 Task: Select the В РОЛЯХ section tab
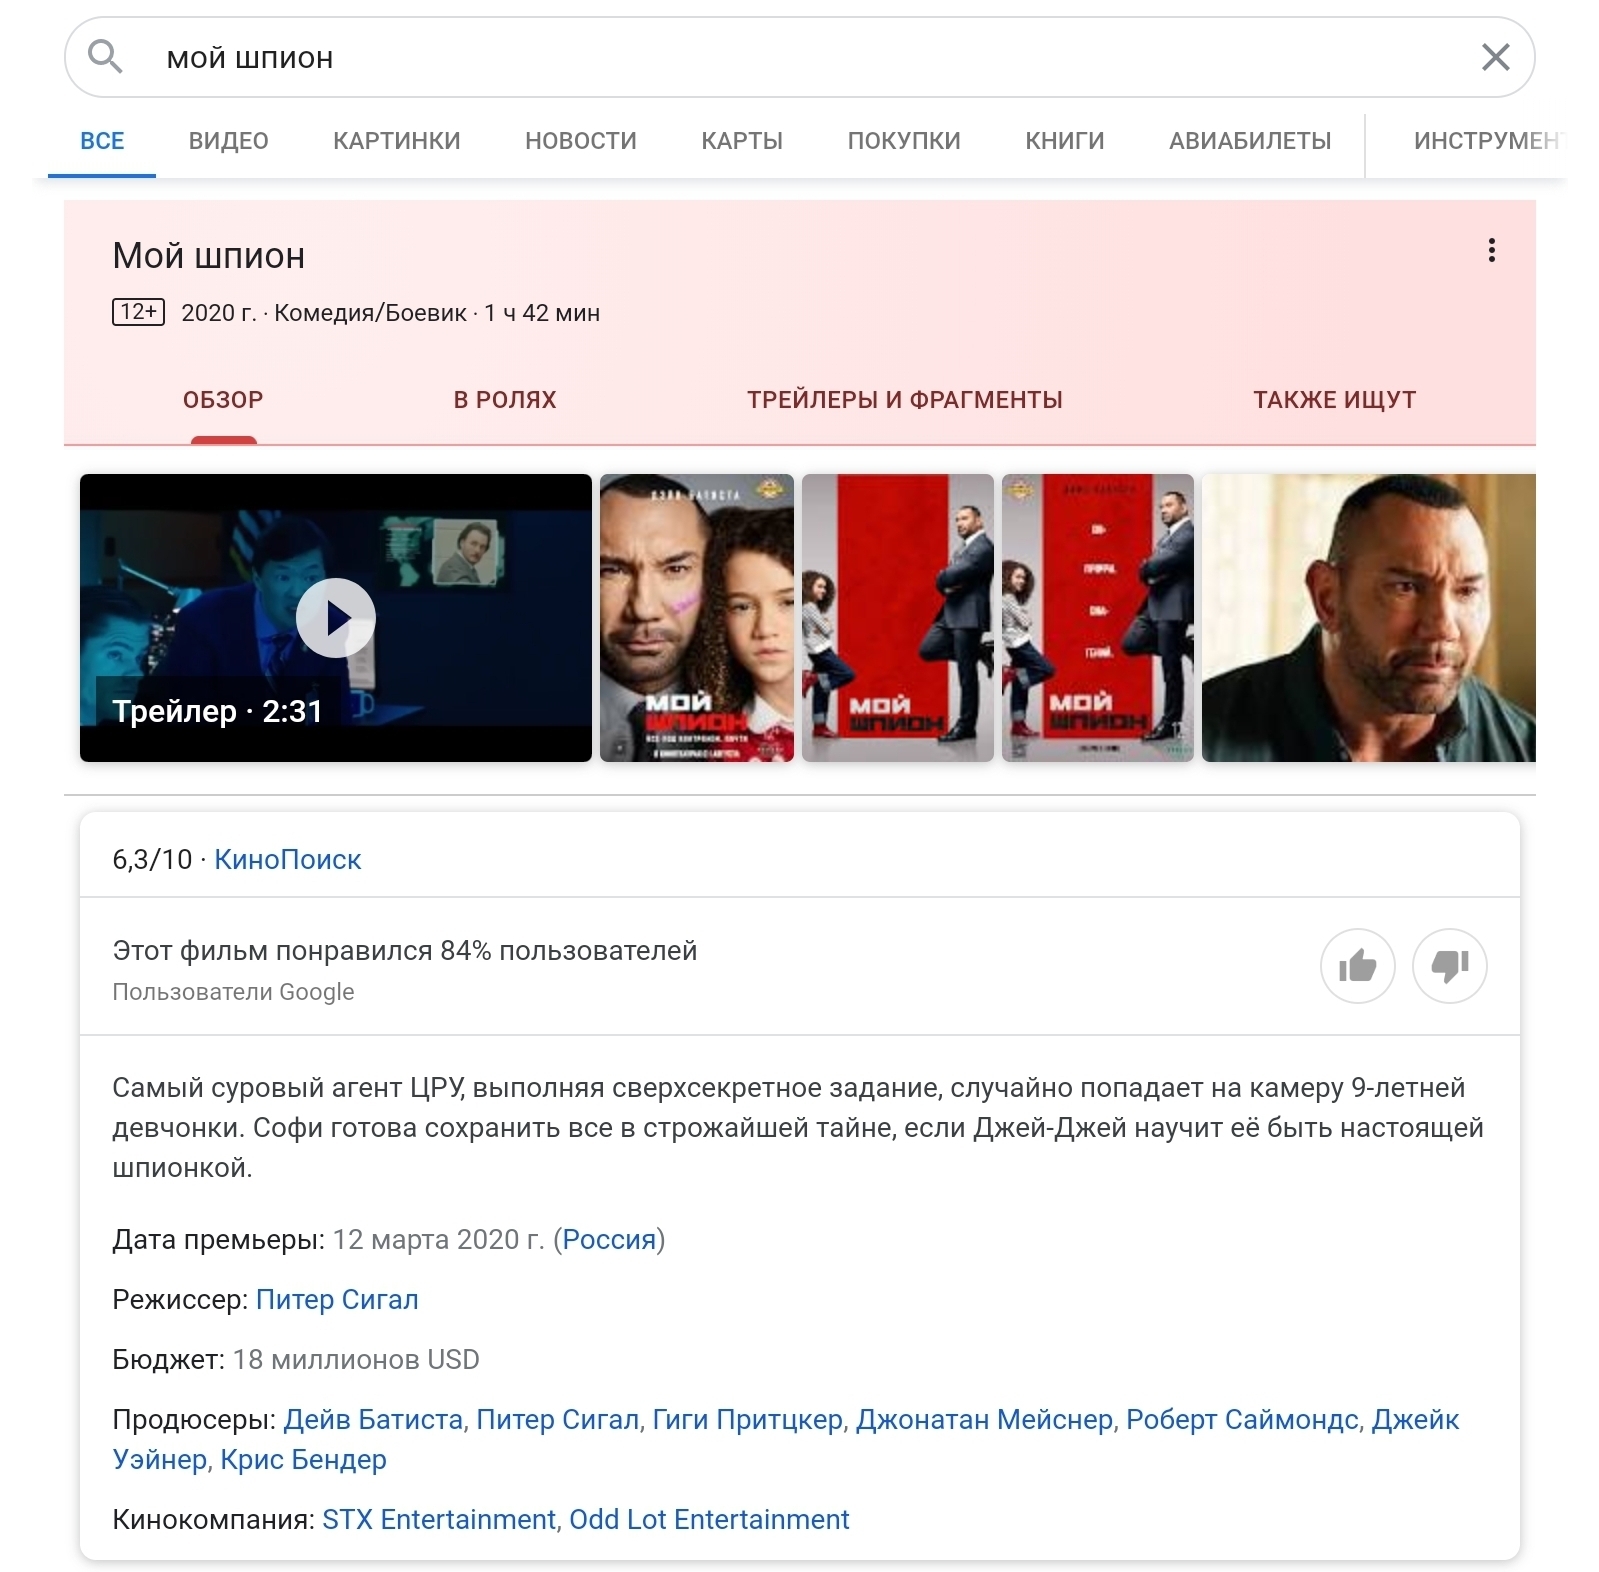(x=504, y=400)
